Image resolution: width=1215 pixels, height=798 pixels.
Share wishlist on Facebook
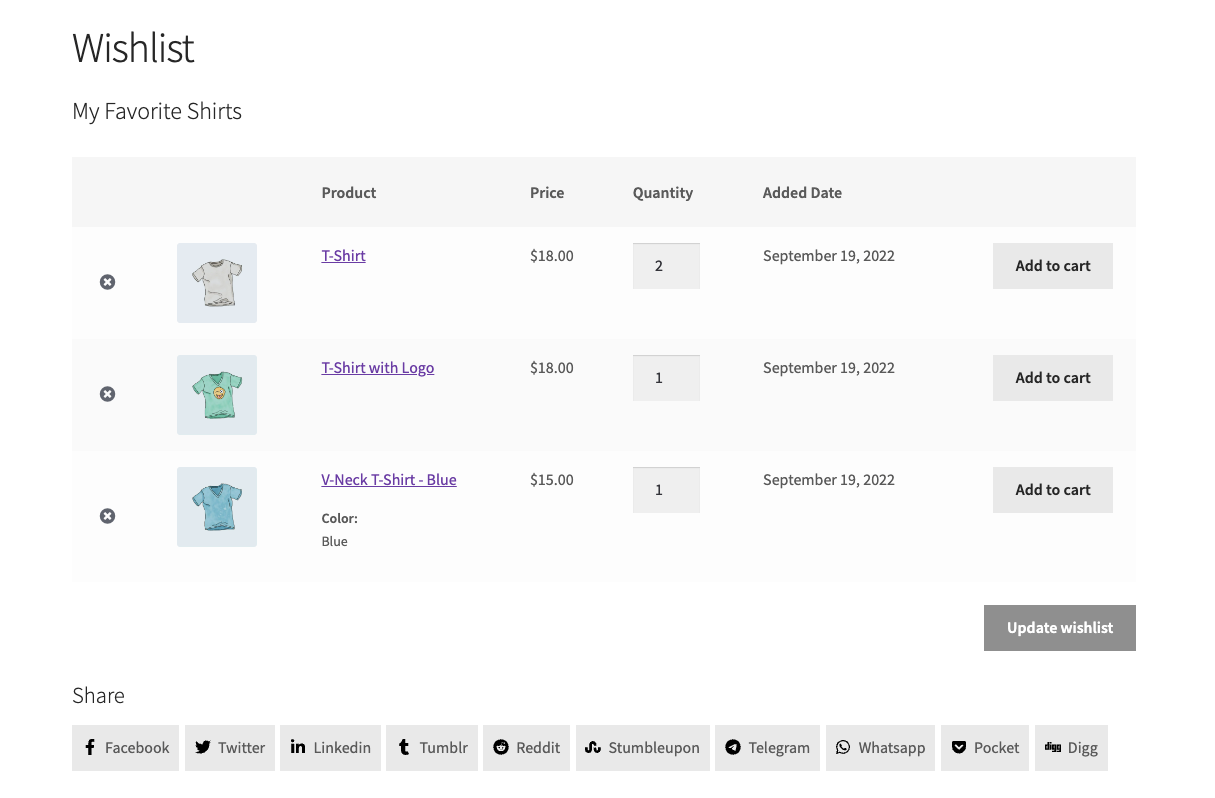[126, 748]
